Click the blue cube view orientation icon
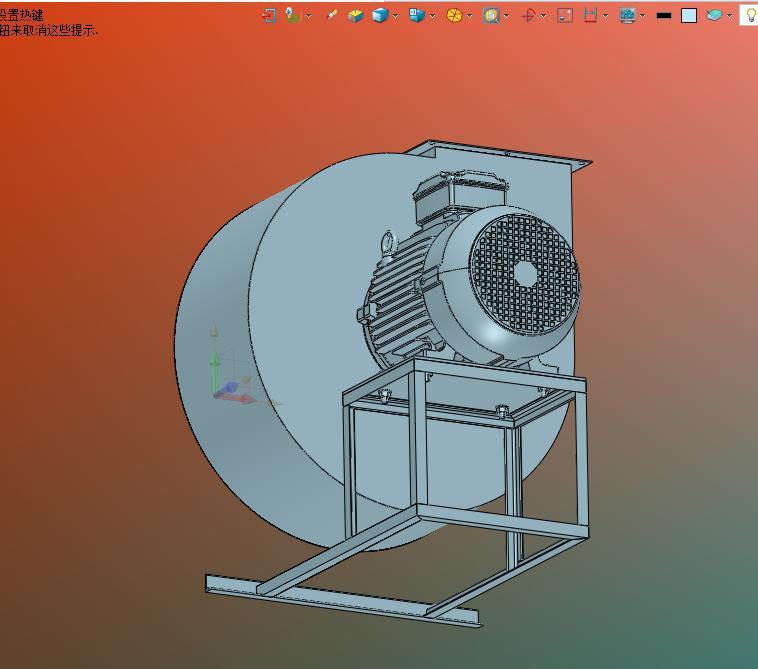758x669 pixels. (x=417, y=15)
